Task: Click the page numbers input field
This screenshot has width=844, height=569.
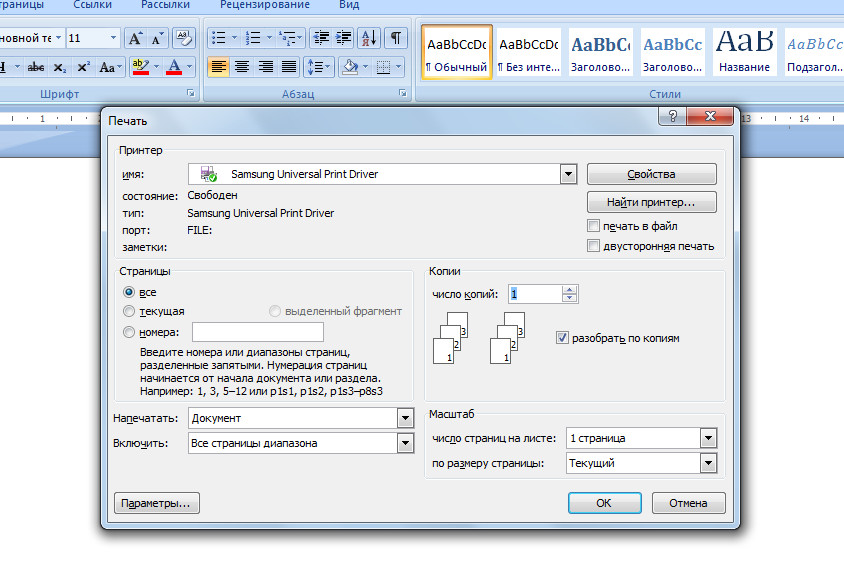Action: 257,332
